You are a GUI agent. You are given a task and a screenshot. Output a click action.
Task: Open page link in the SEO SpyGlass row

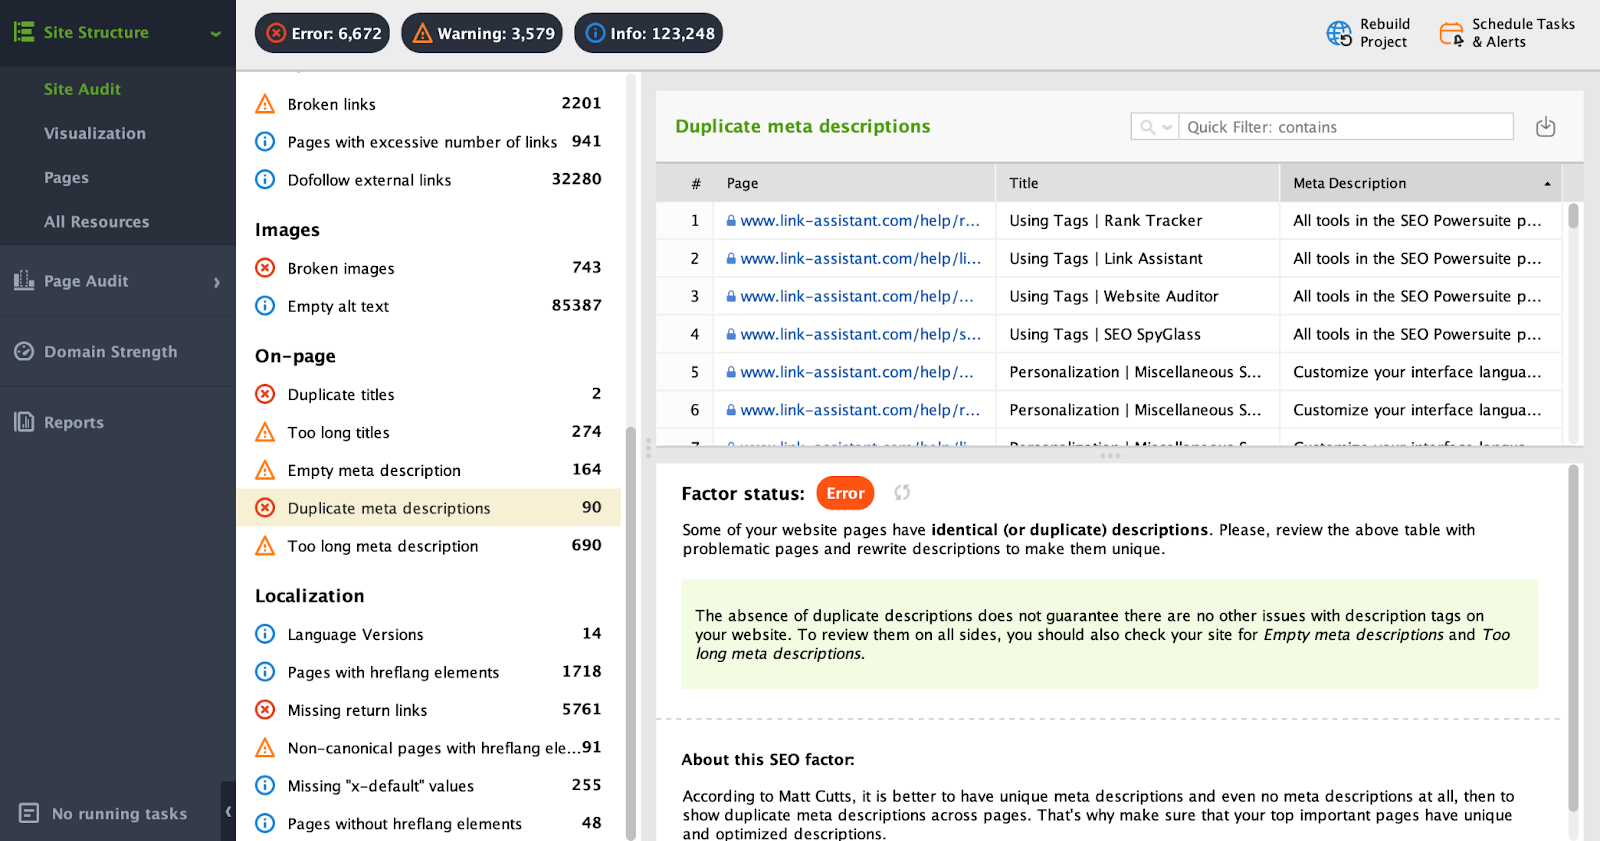[860, 335]
